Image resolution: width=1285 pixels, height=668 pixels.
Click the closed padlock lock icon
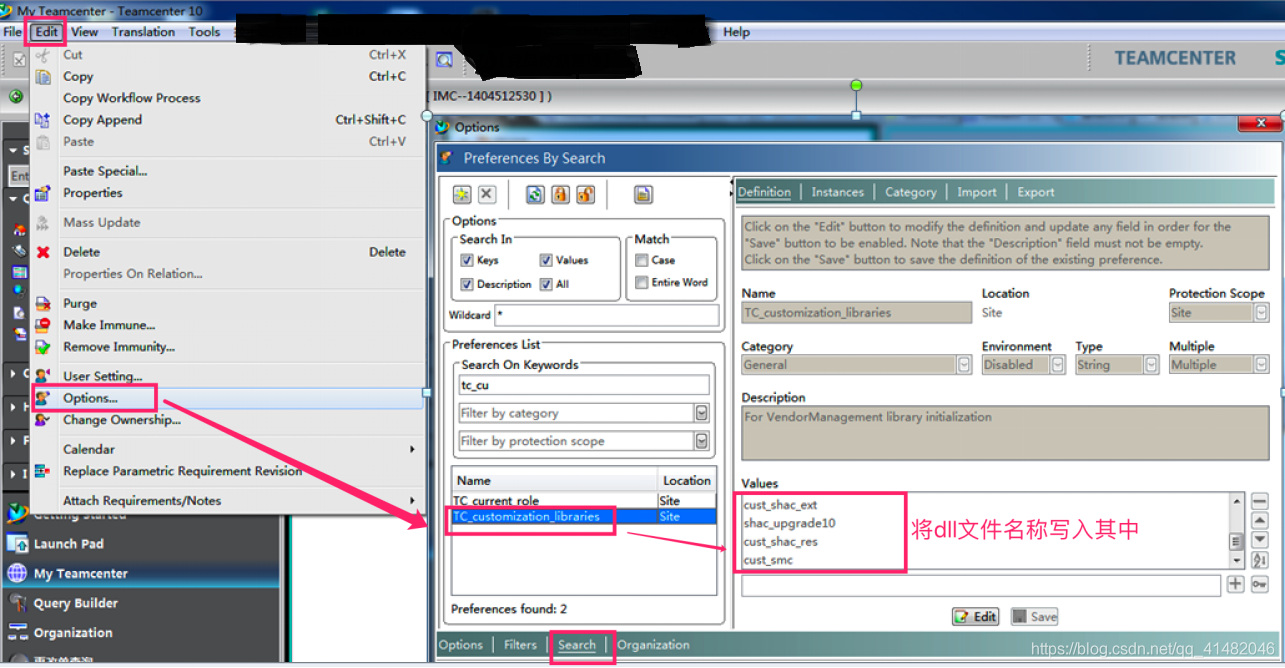[x=561, y=194]
